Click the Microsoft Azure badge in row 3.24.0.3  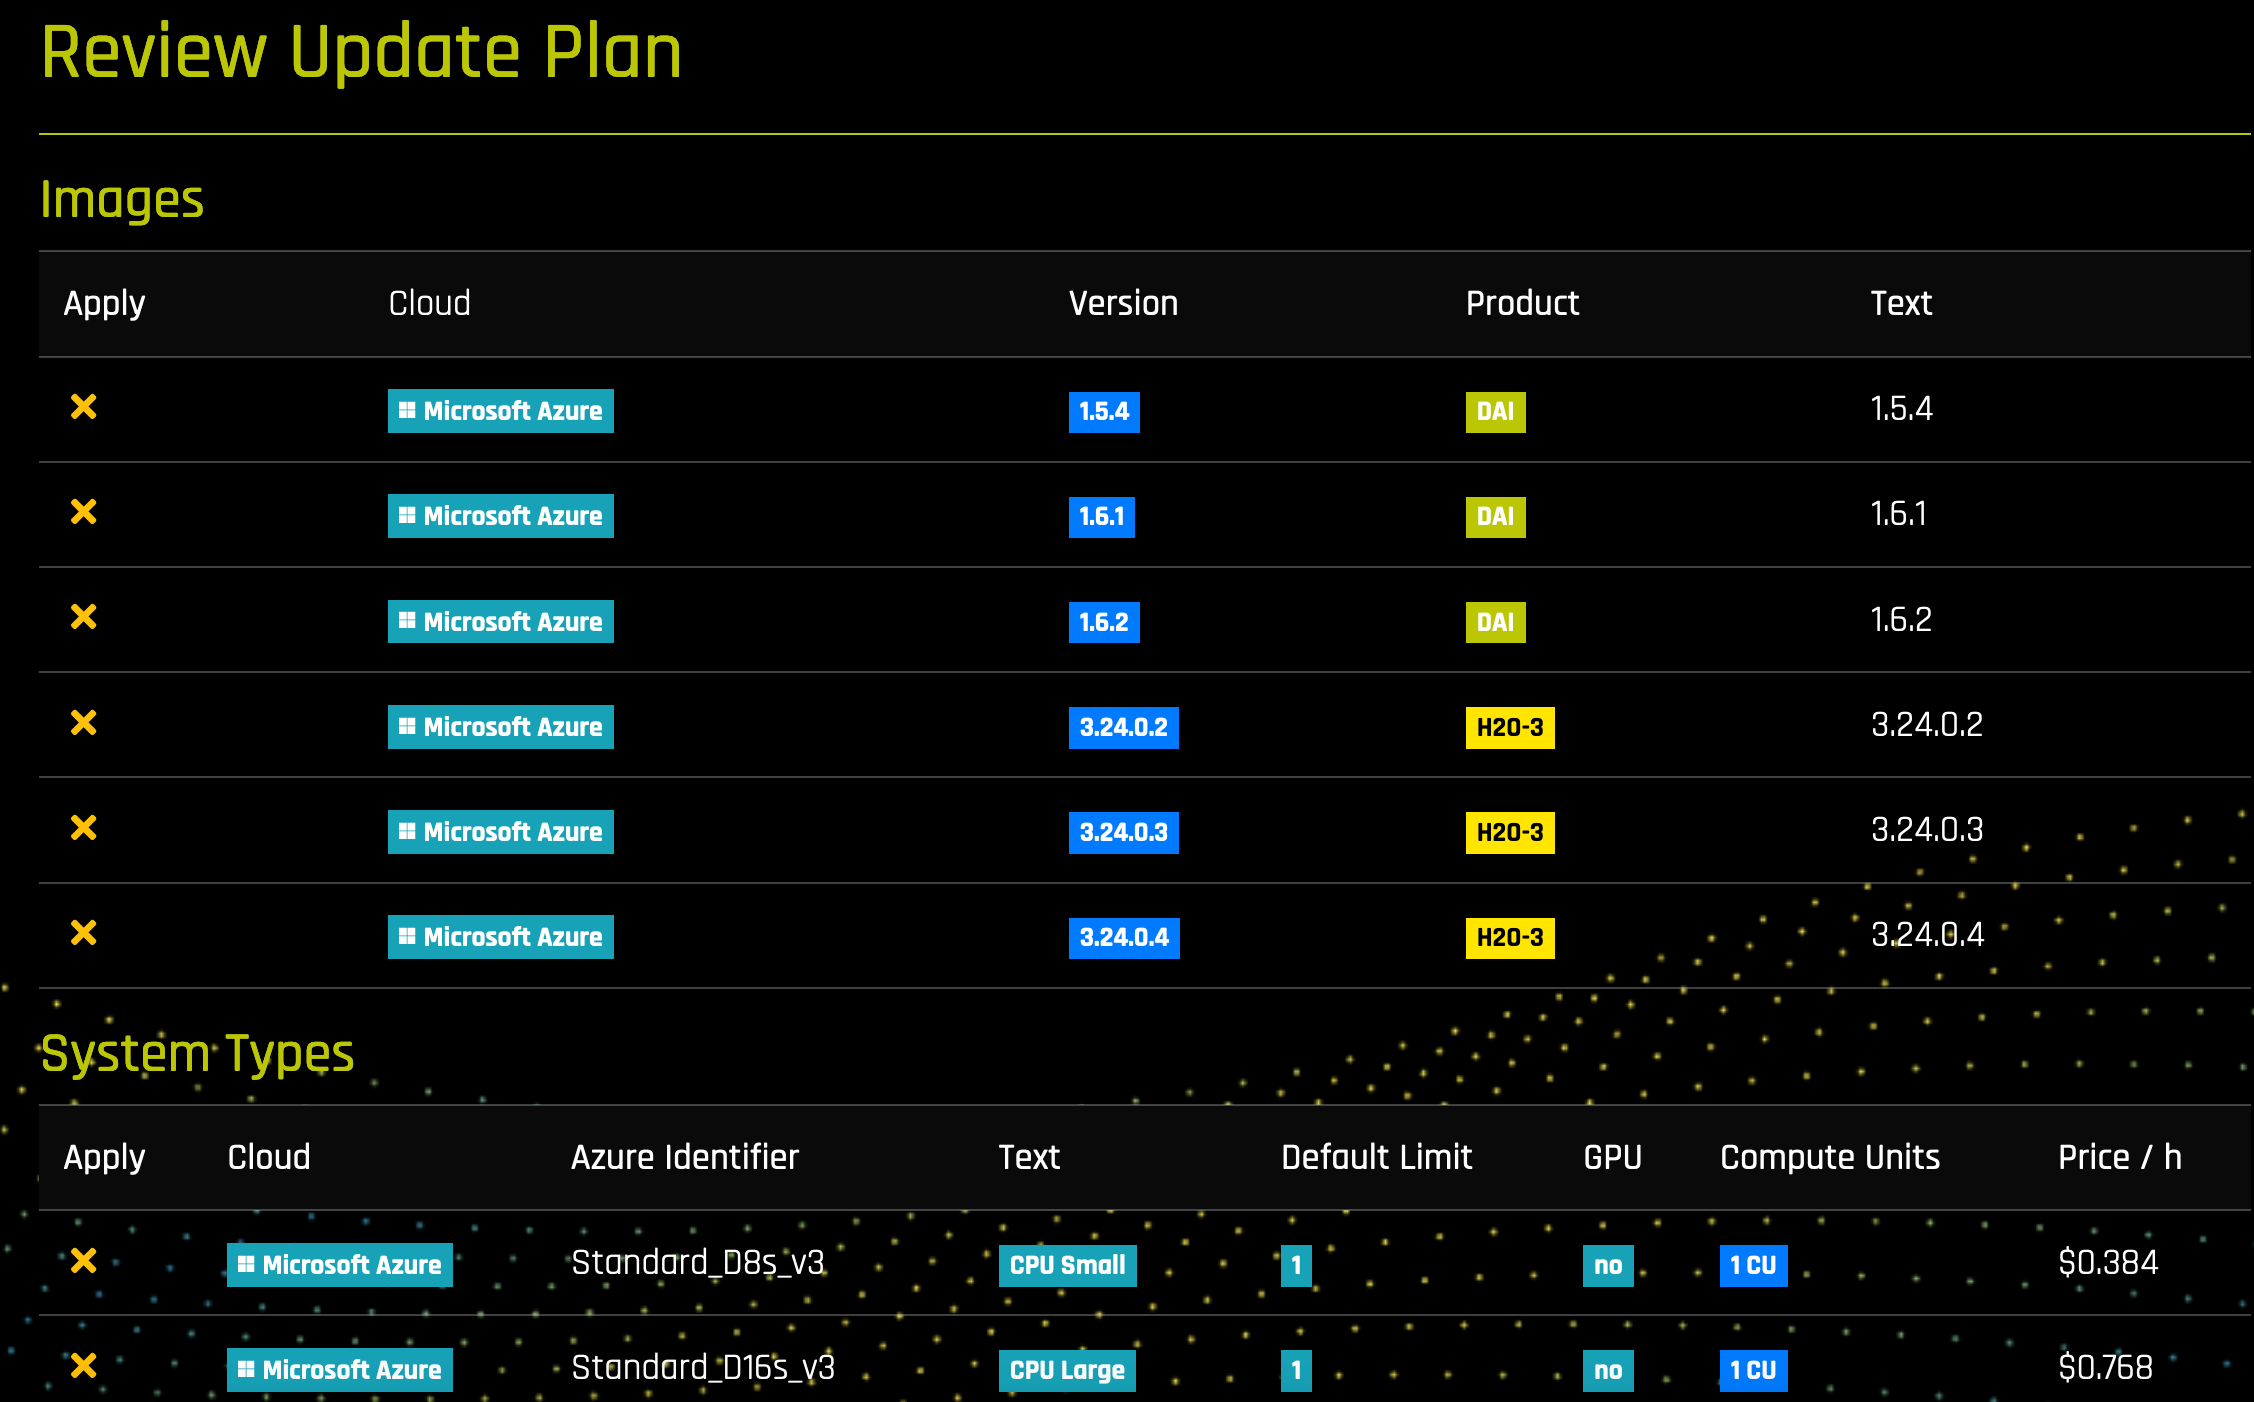501,832
